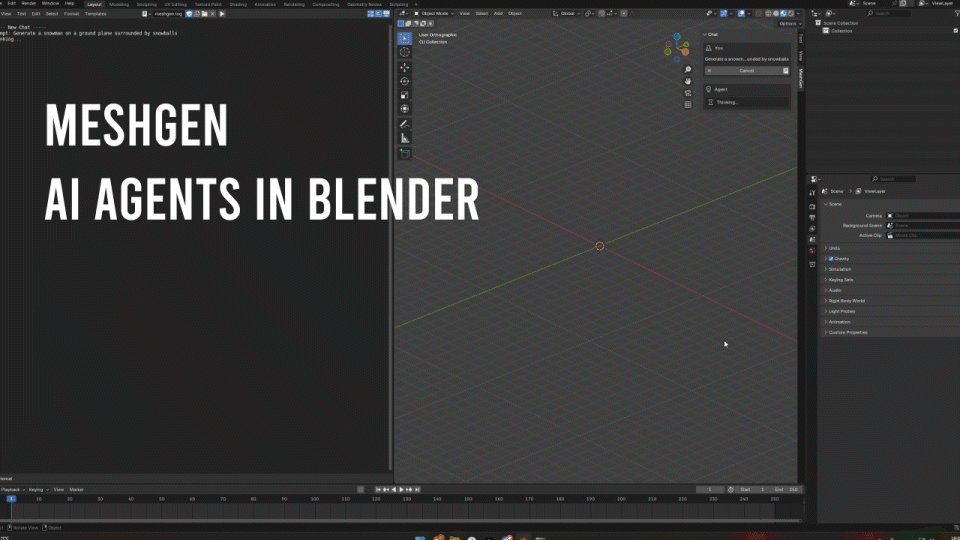The image size is (960, 540).
Task: Toggle the Gravity checkbox
Action: click(x=831, y=258)
